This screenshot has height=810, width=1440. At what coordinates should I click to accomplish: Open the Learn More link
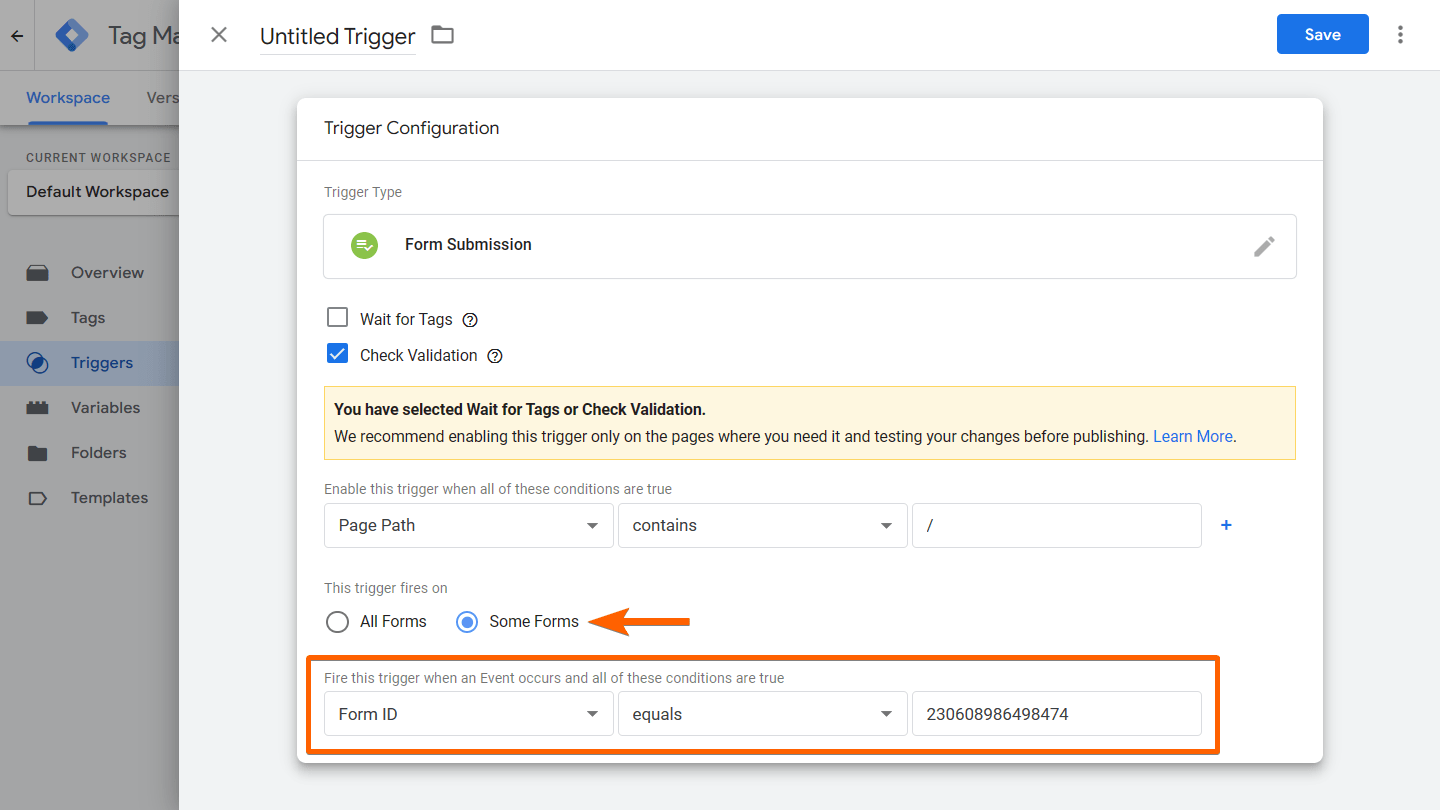pos(1192,437)
